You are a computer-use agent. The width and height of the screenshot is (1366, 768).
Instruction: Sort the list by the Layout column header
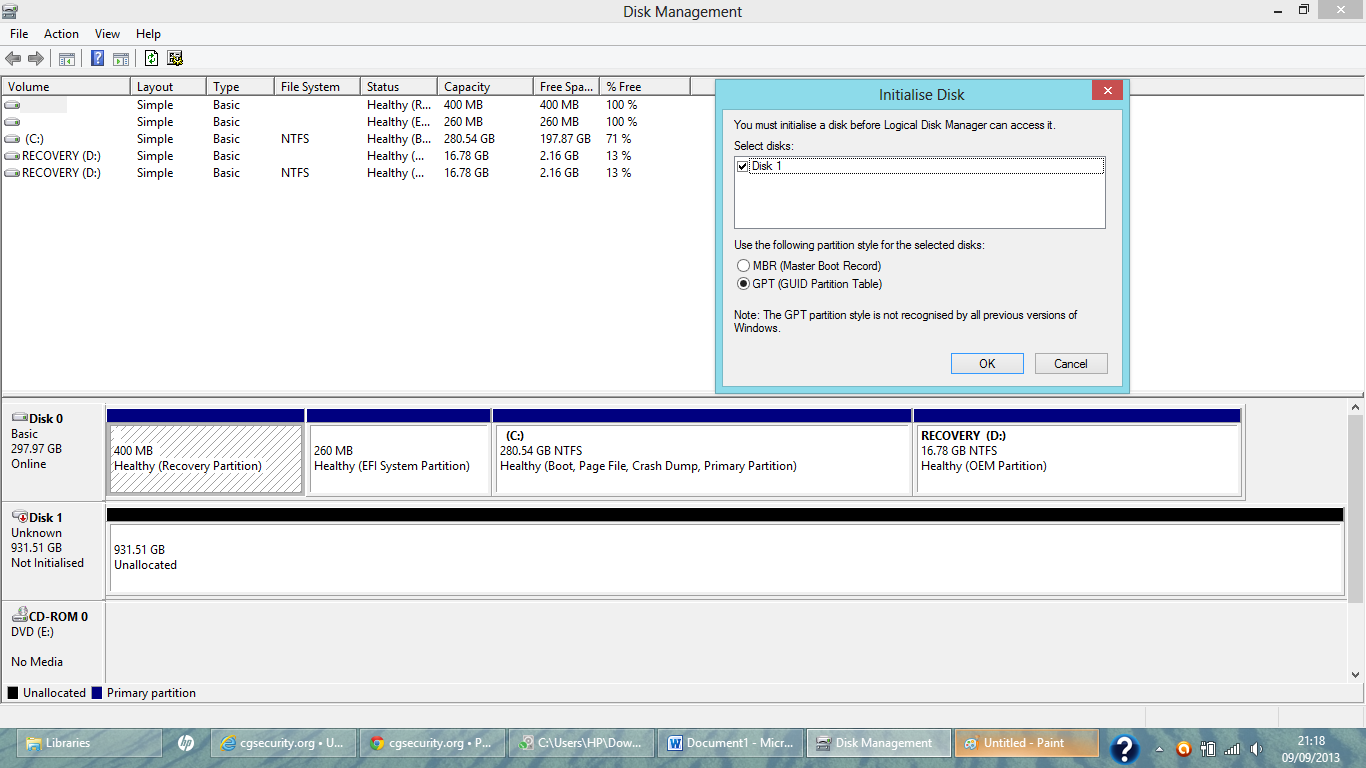tap(168, 87)
